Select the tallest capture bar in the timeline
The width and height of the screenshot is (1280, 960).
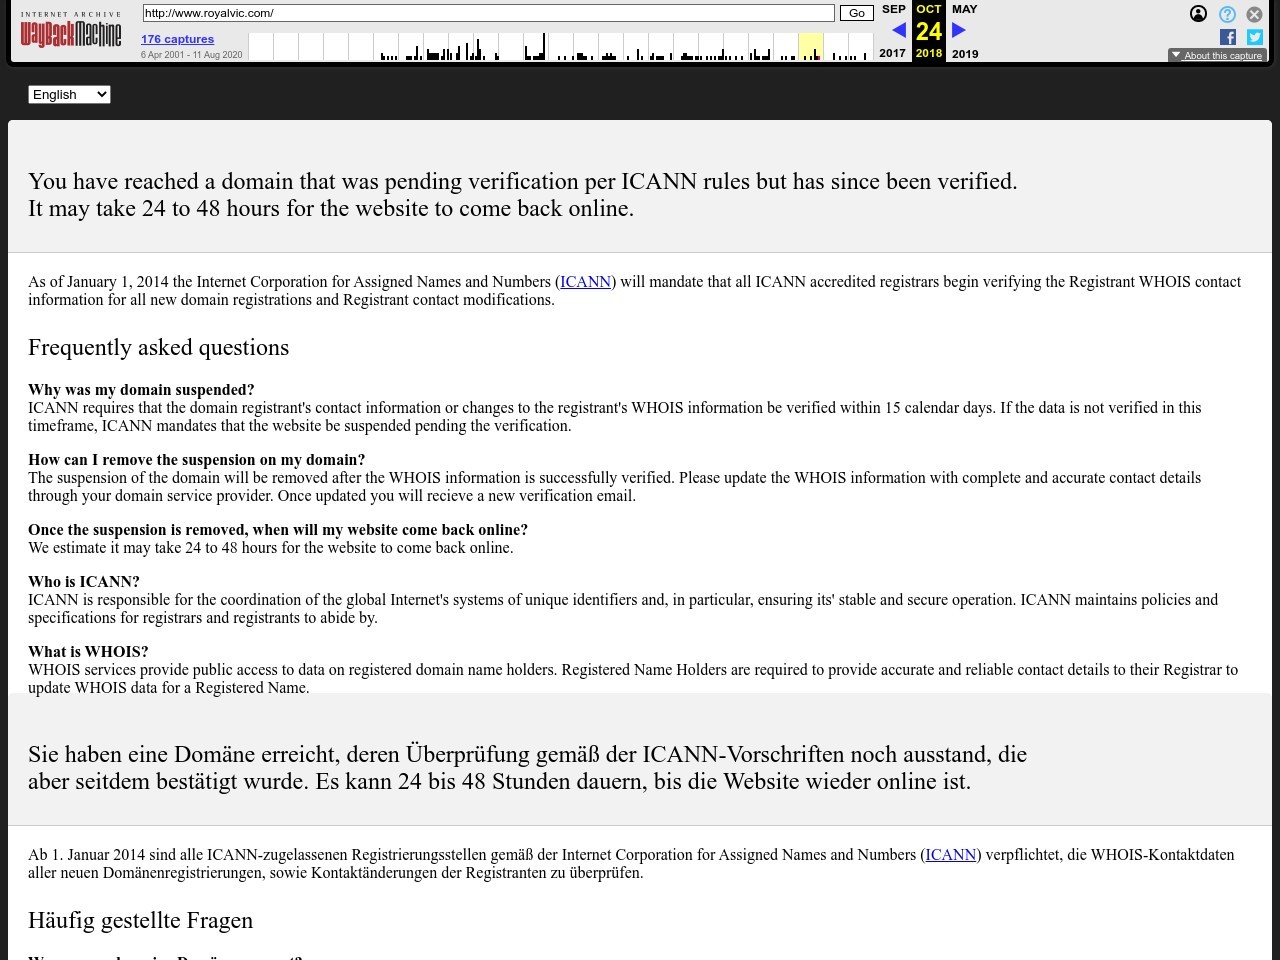[543, 47]
